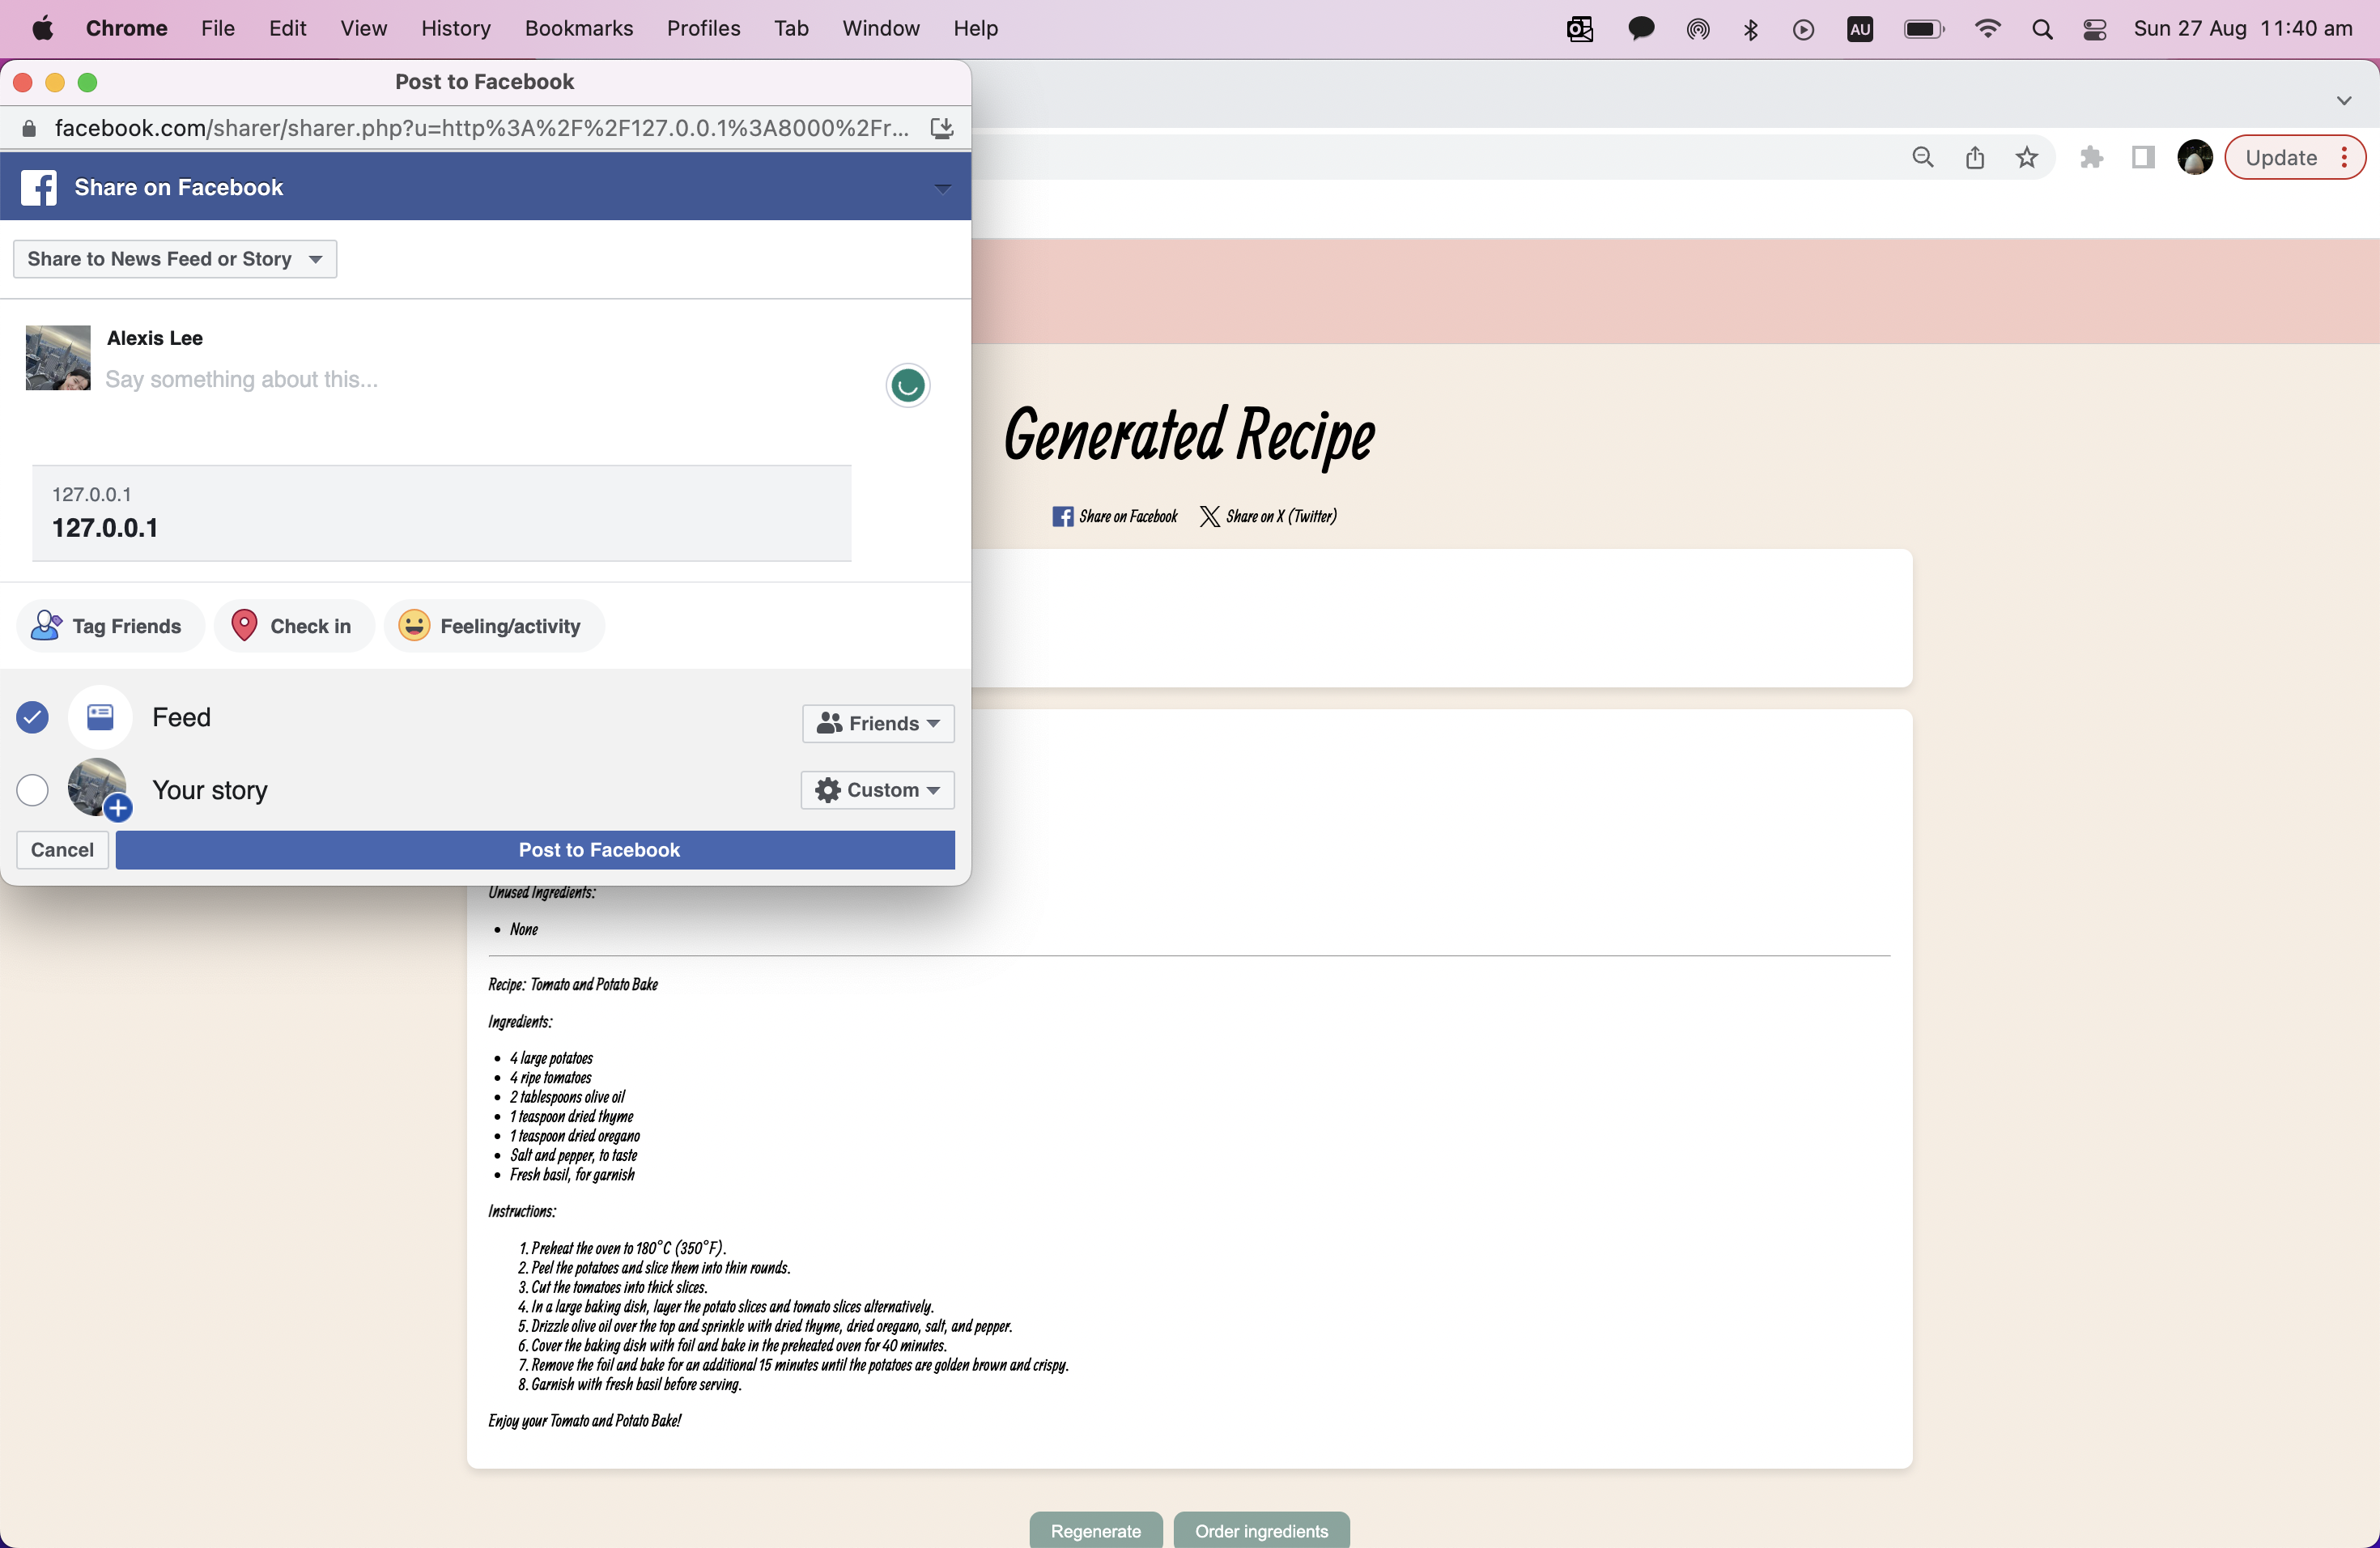Click the Facebook logo in Share header
This screenshot has height=1548, width=2380.
click(x=39, y=187)
